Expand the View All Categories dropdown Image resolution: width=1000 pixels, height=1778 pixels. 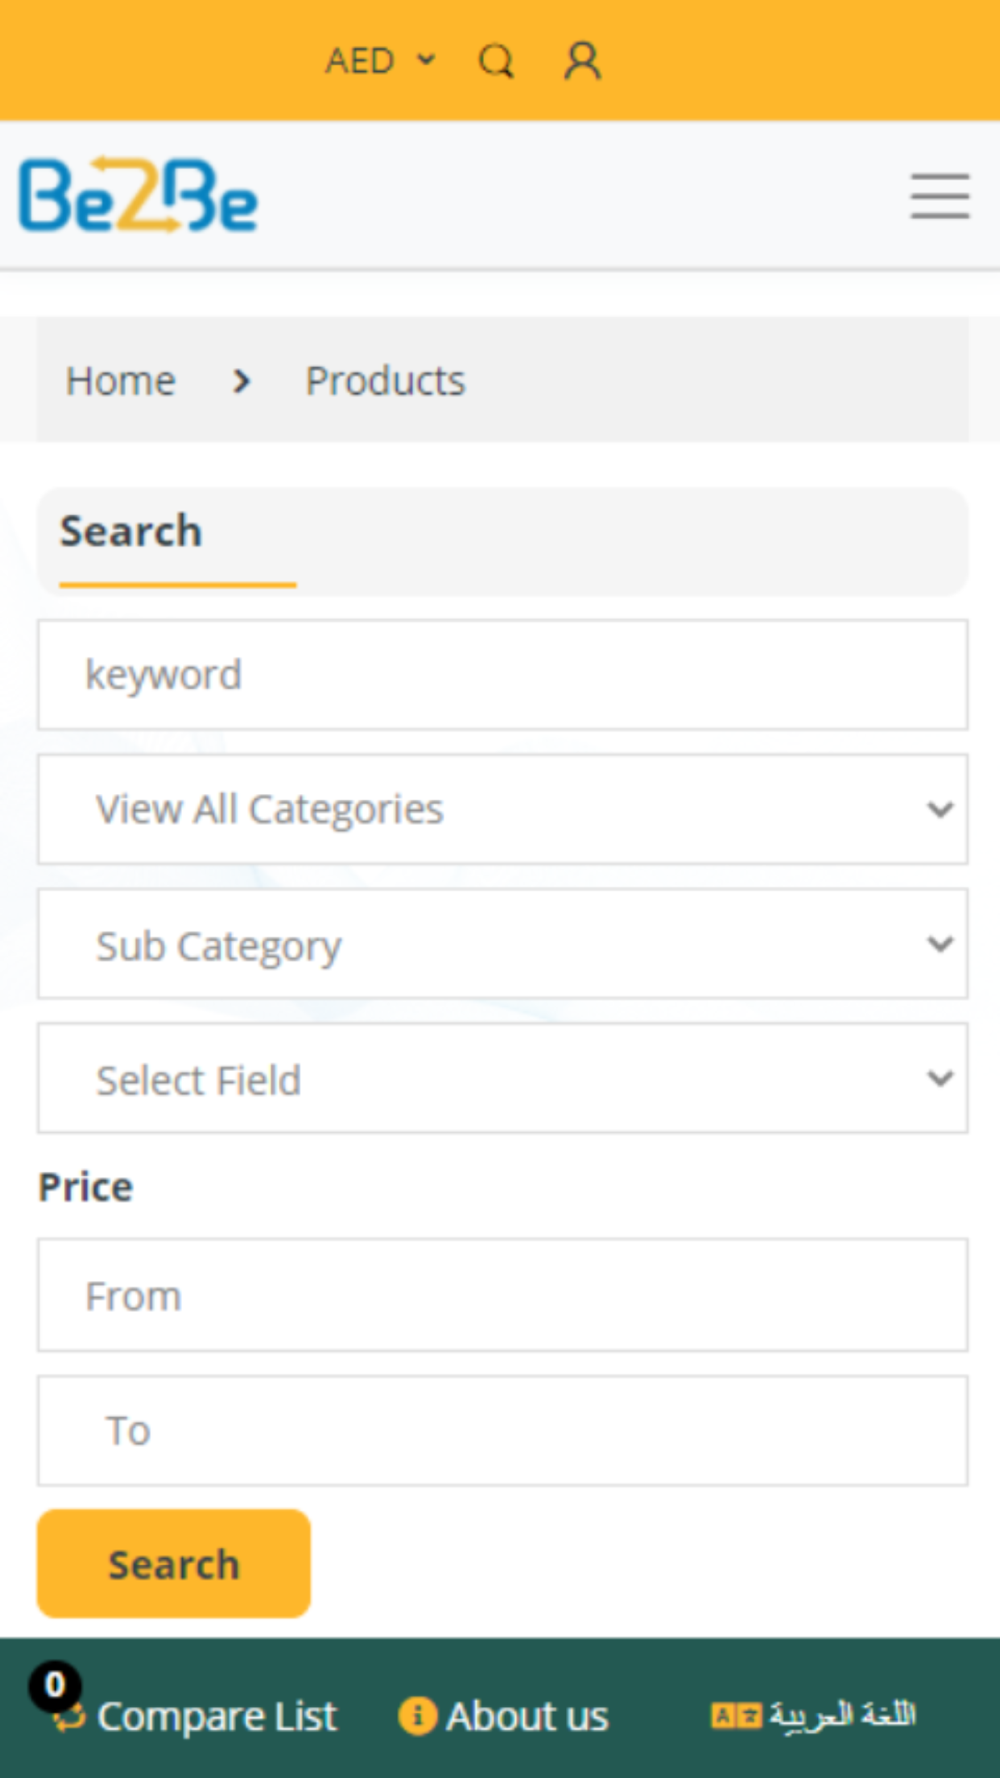click(x=502, y=809)
